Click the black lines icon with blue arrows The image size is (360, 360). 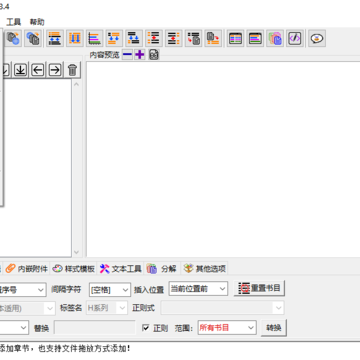pyautogui.click(x=134, y=38)
